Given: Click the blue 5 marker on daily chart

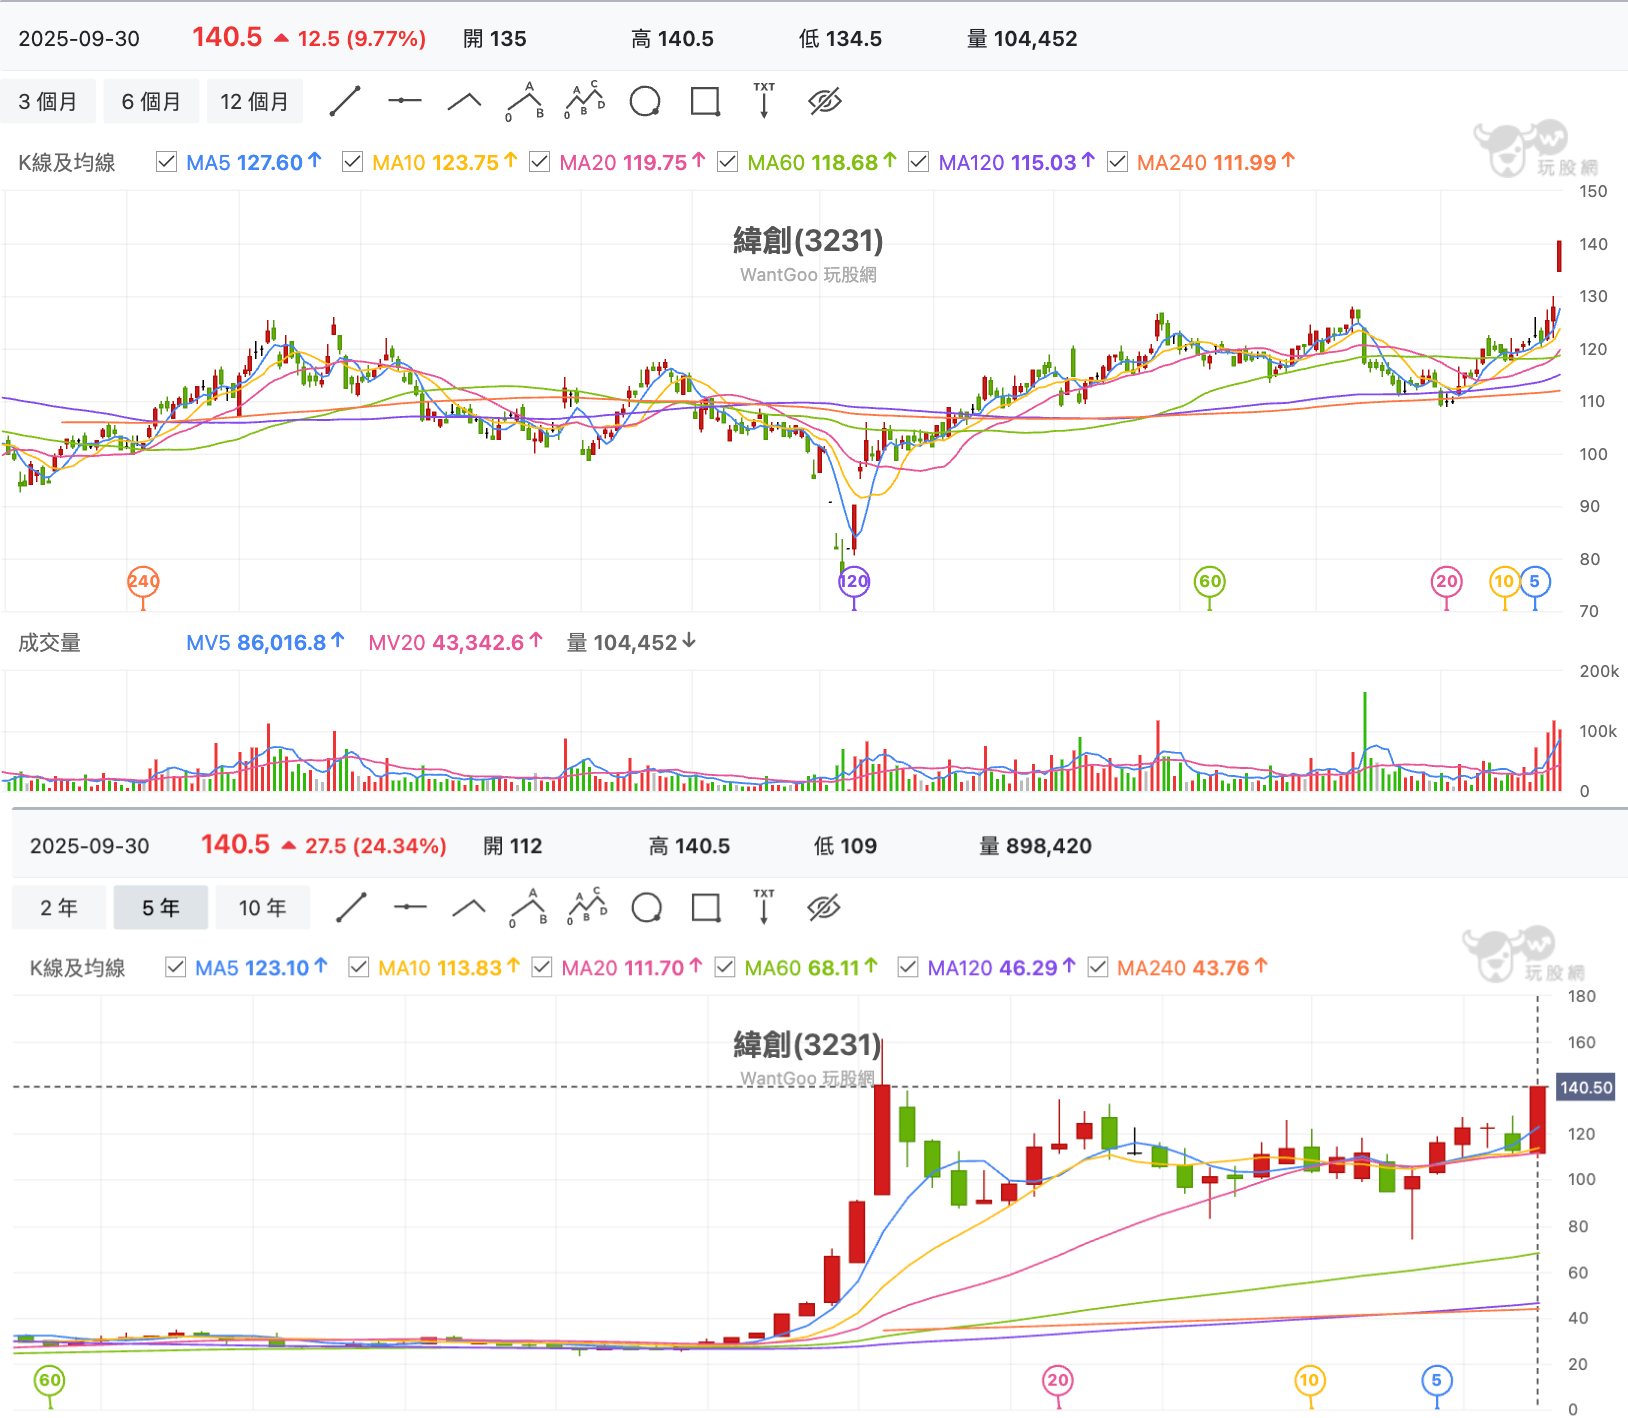Looking at the screenshot, I should tap(1535, 582).
